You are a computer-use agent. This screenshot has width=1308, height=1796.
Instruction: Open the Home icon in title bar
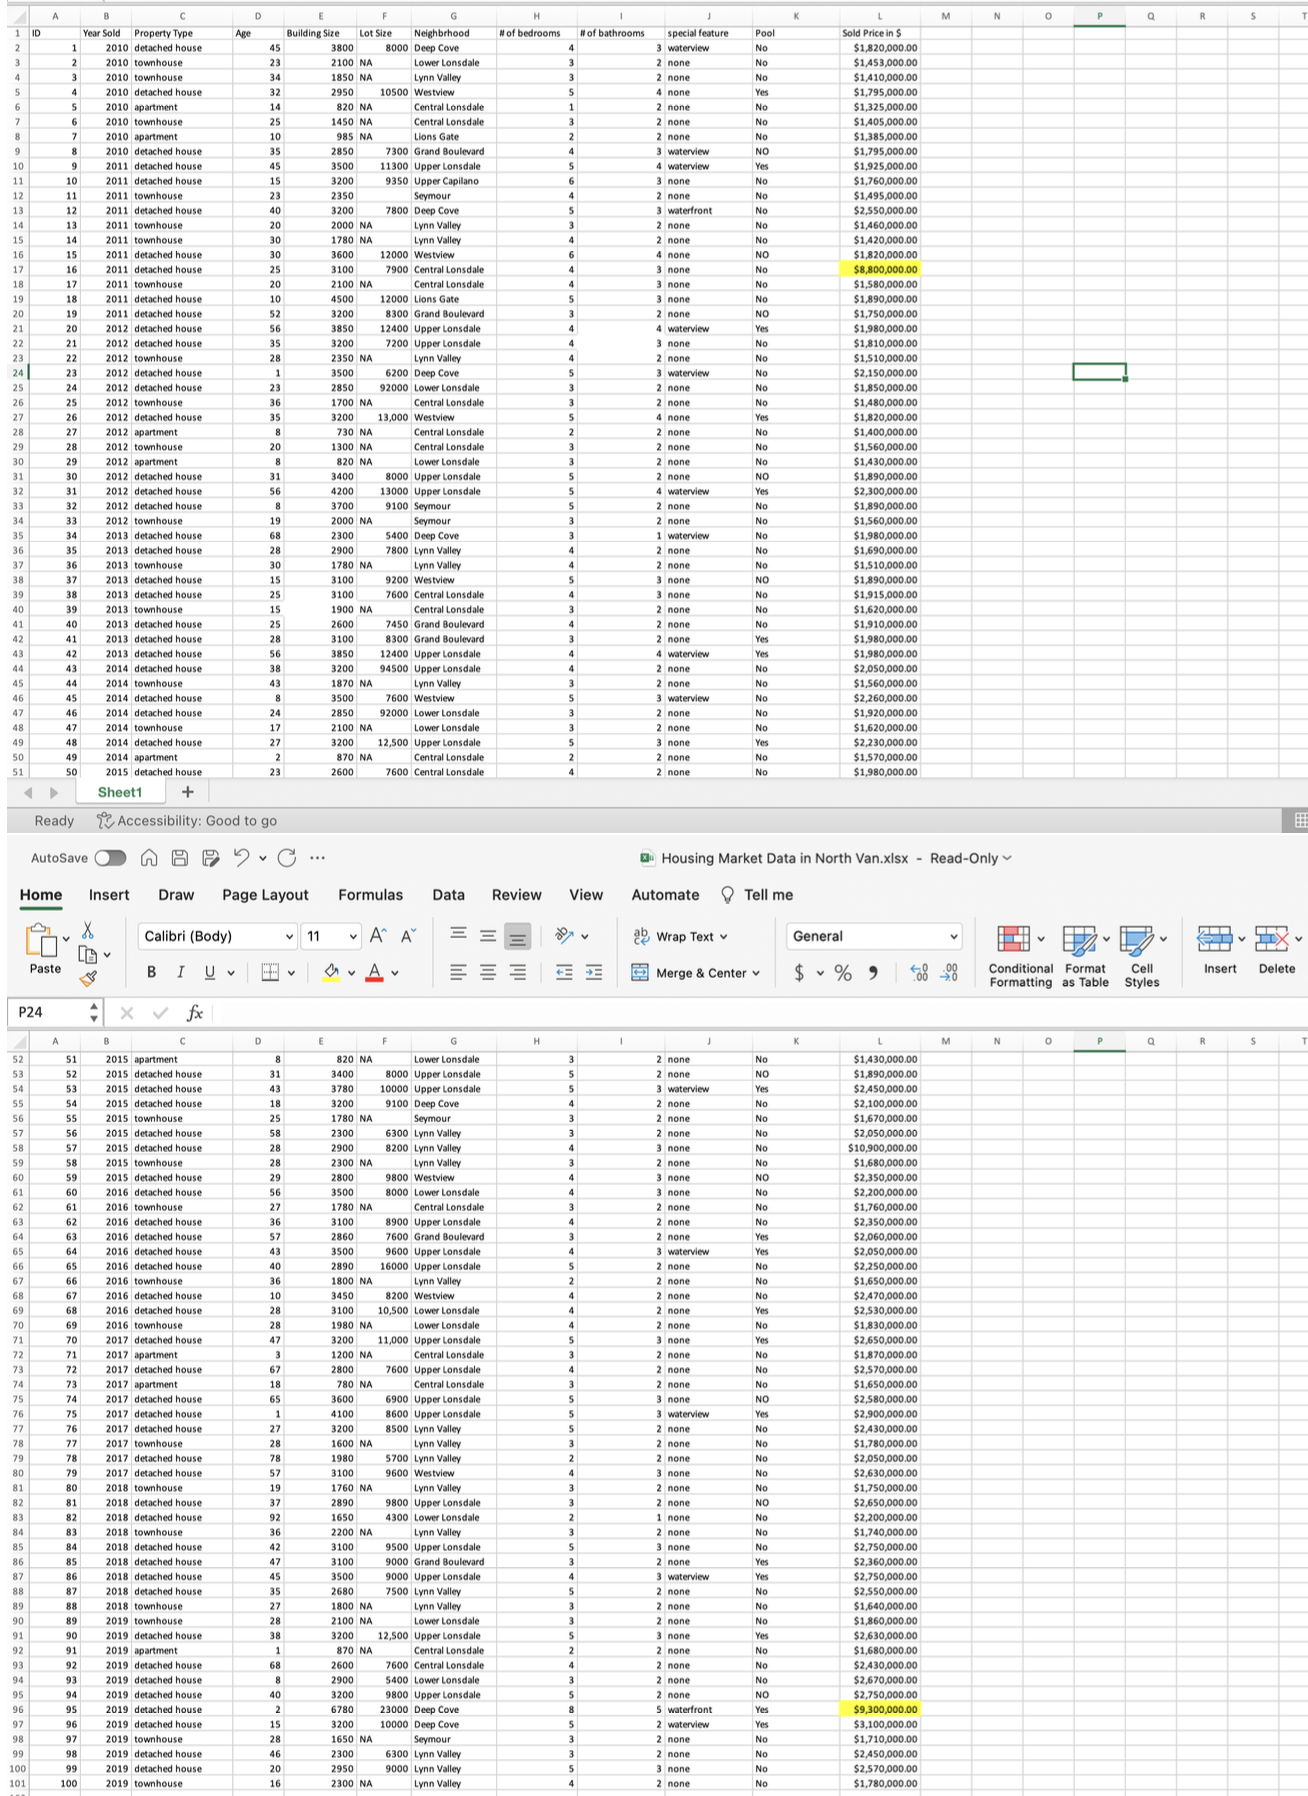[149, 858]
